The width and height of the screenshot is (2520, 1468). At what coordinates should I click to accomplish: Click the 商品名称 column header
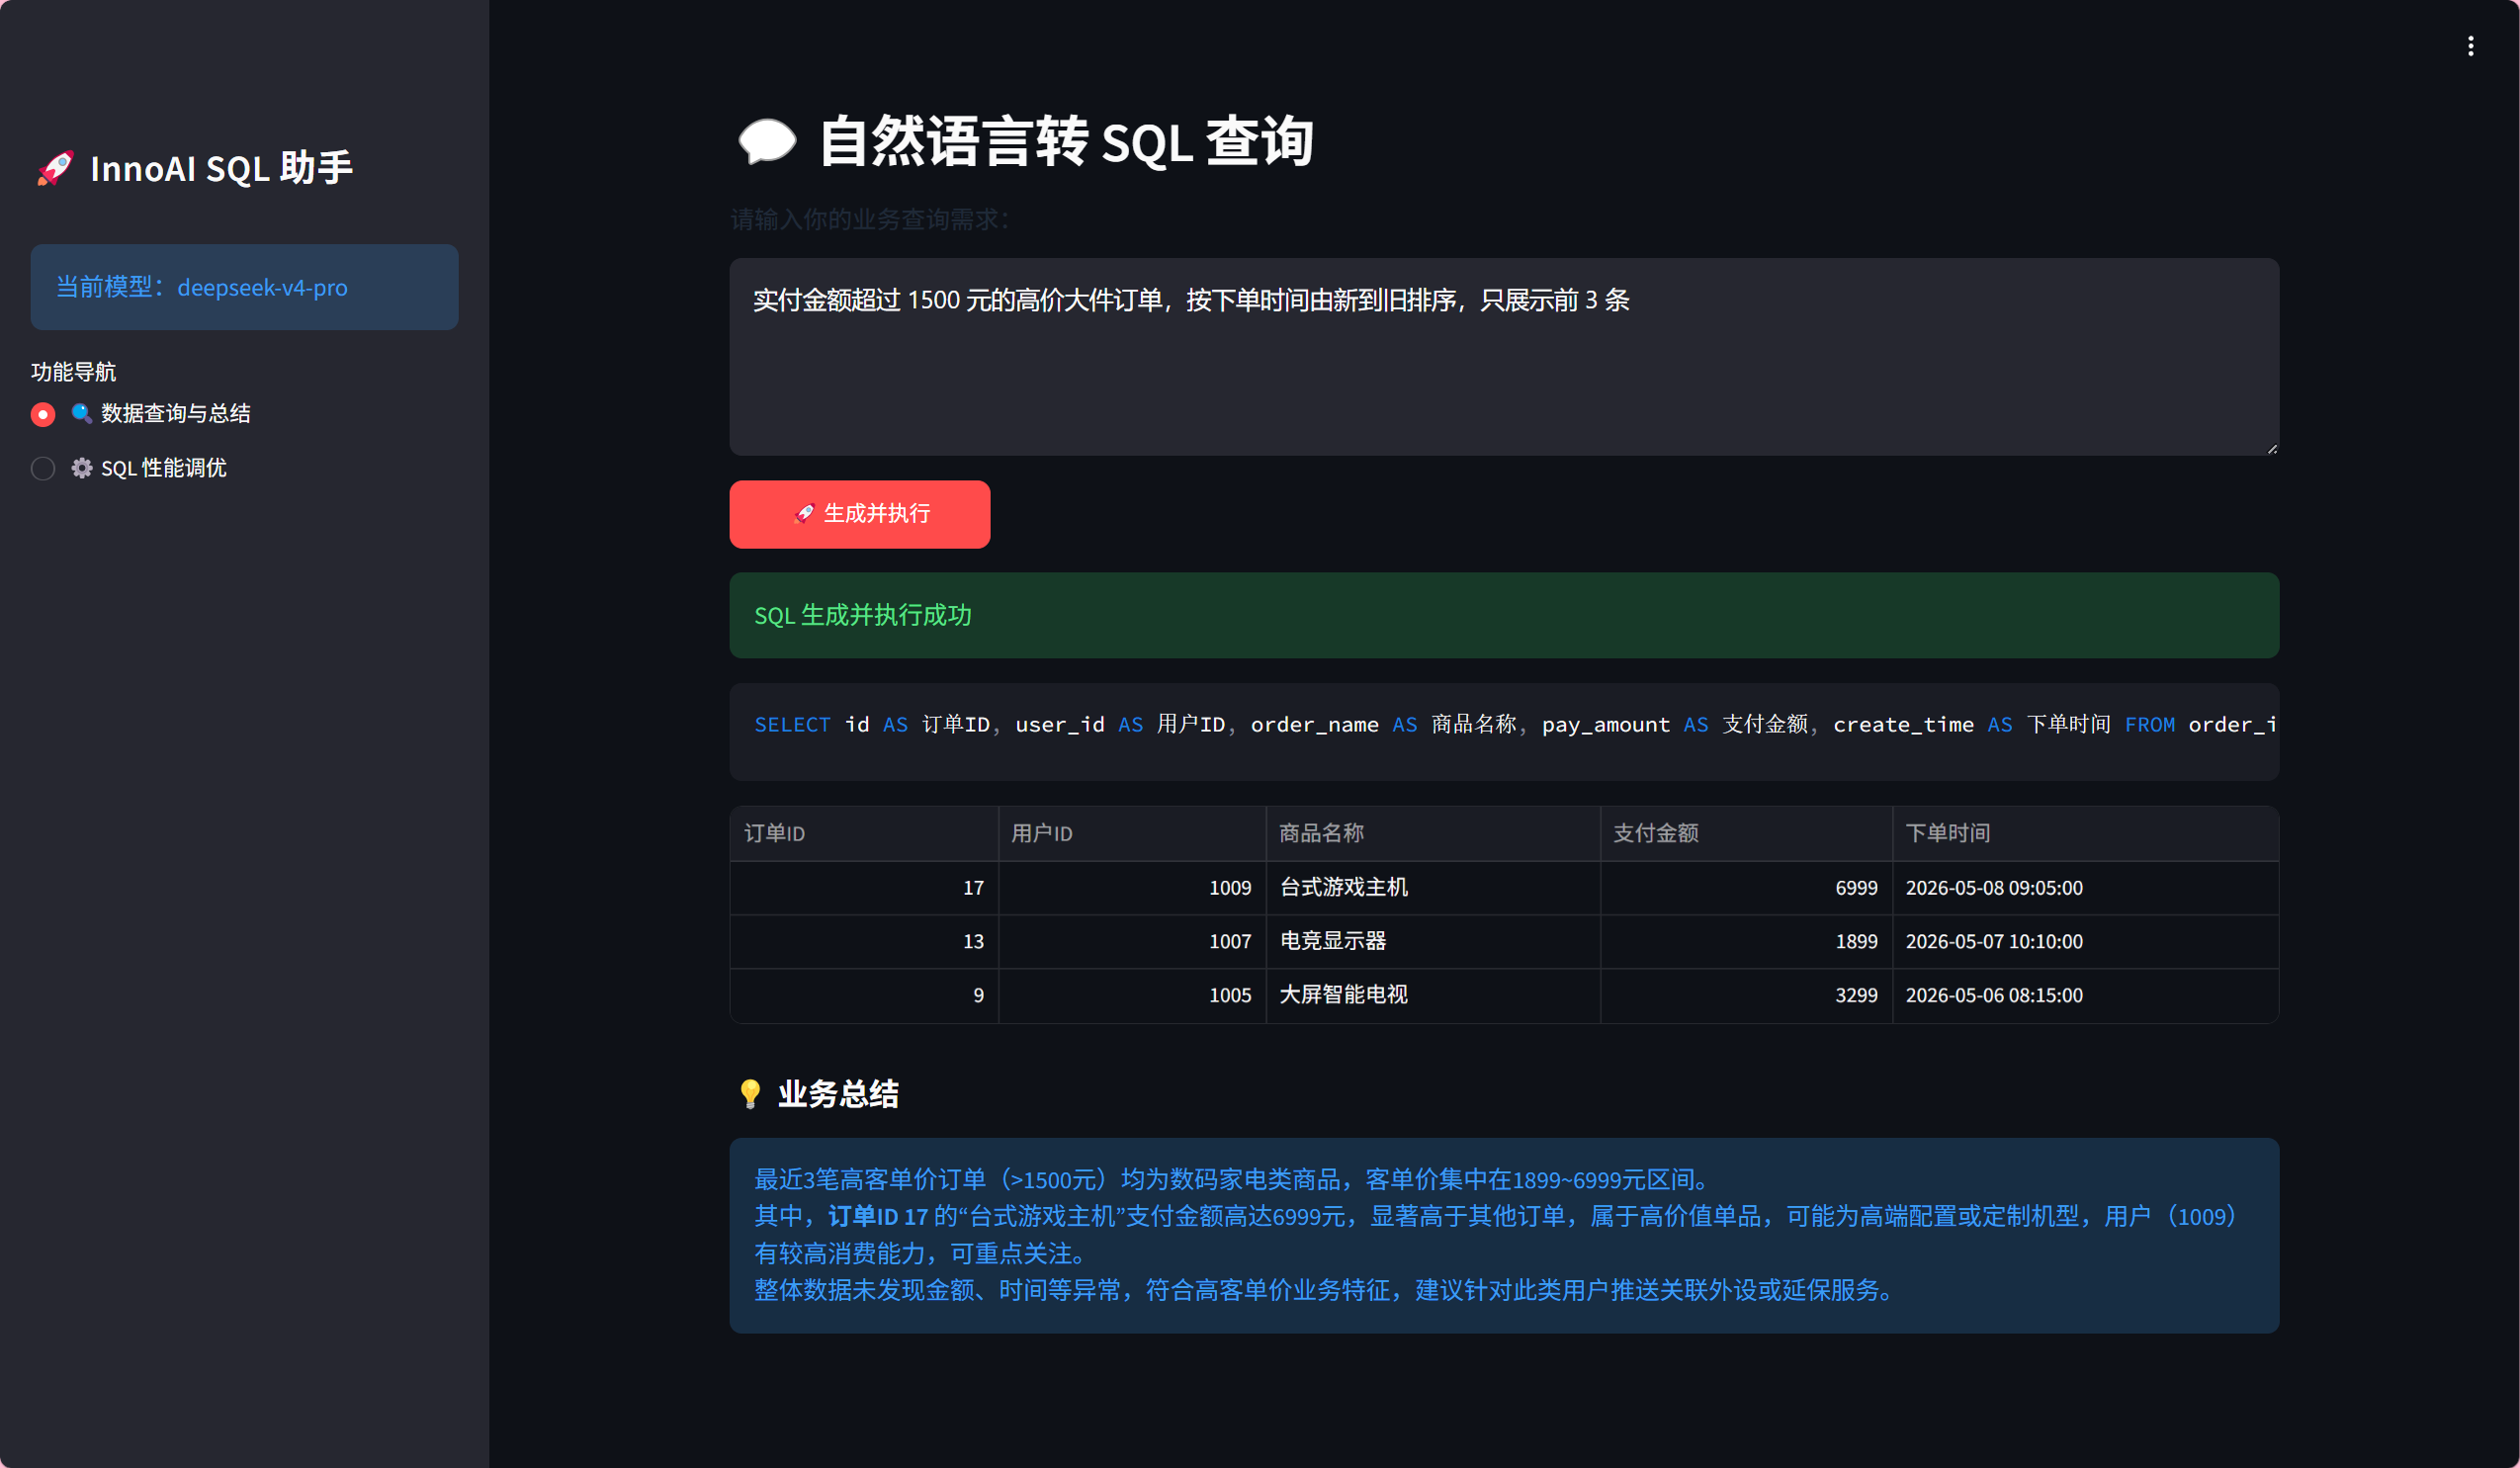point(1433,833)
